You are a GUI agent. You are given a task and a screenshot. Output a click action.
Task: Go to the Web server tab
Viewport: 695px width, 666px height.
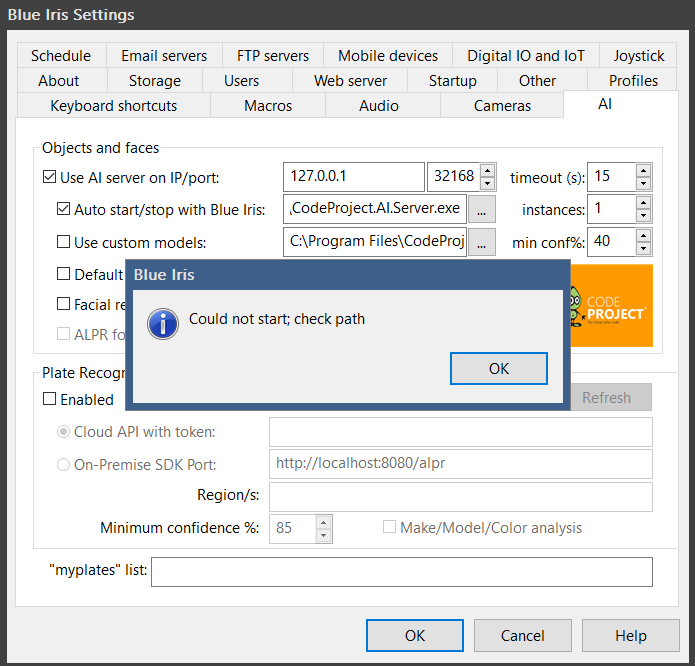point(350,81)
